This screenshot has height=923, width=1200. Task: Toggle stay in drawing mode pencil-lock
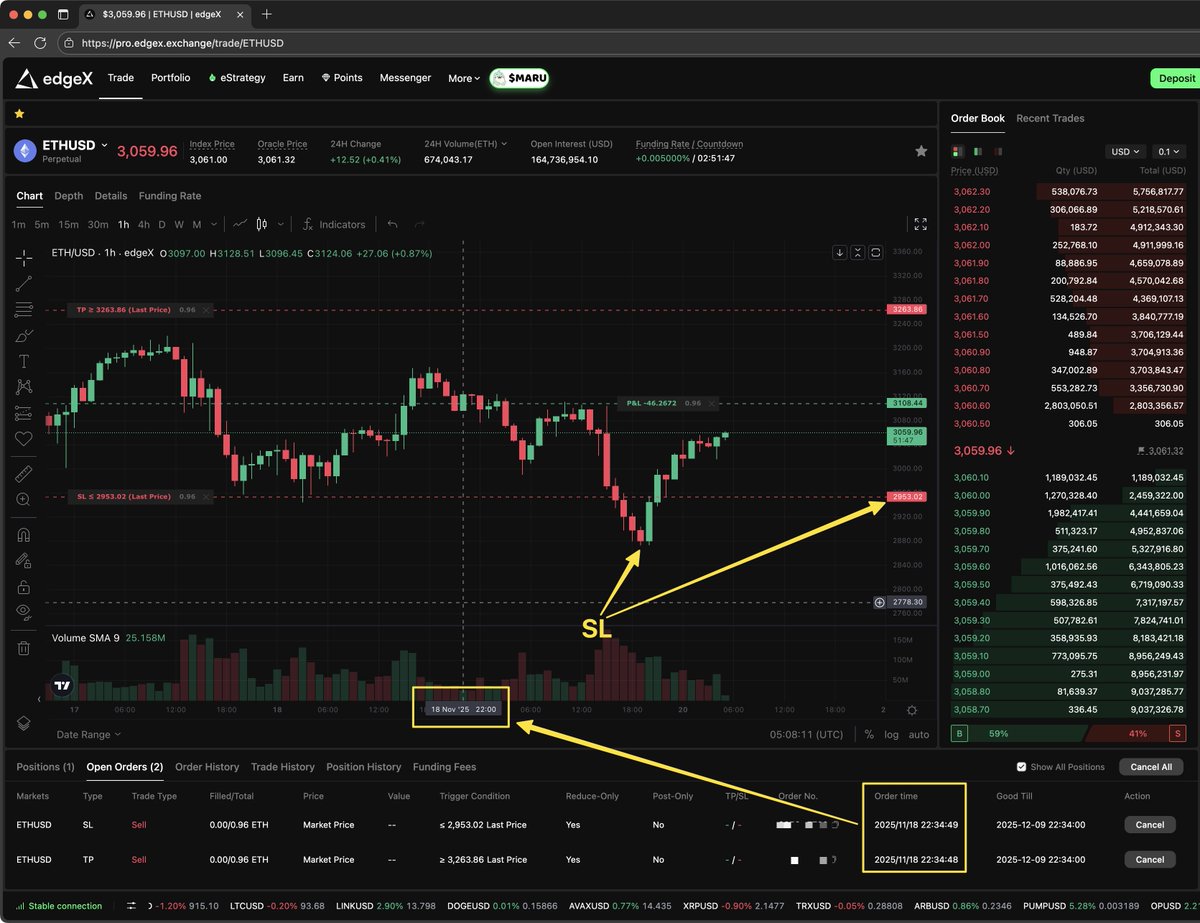[x=24, y=561]
